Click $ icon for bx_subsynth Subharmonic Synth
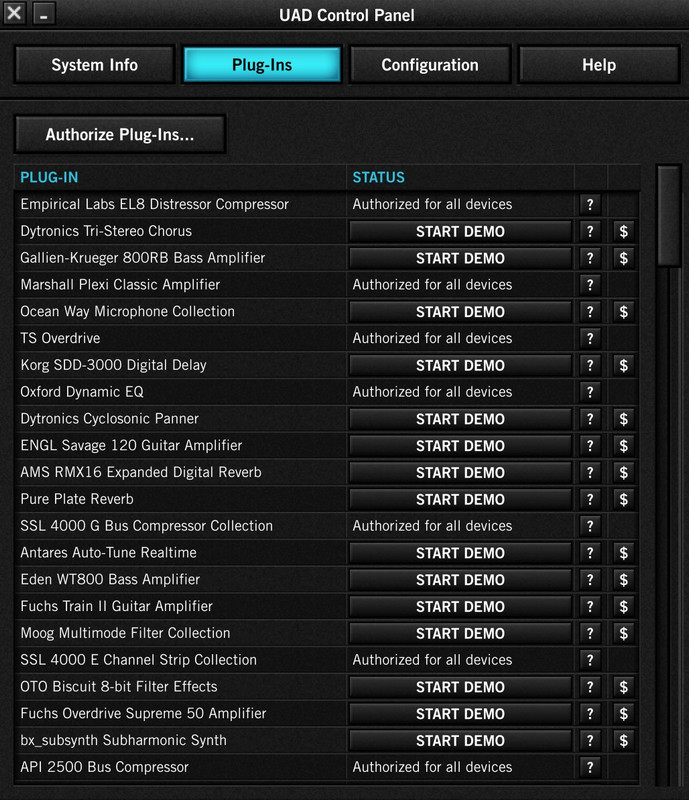The height and width of the screenshot is (800, 689). click(x=624, y=740)
